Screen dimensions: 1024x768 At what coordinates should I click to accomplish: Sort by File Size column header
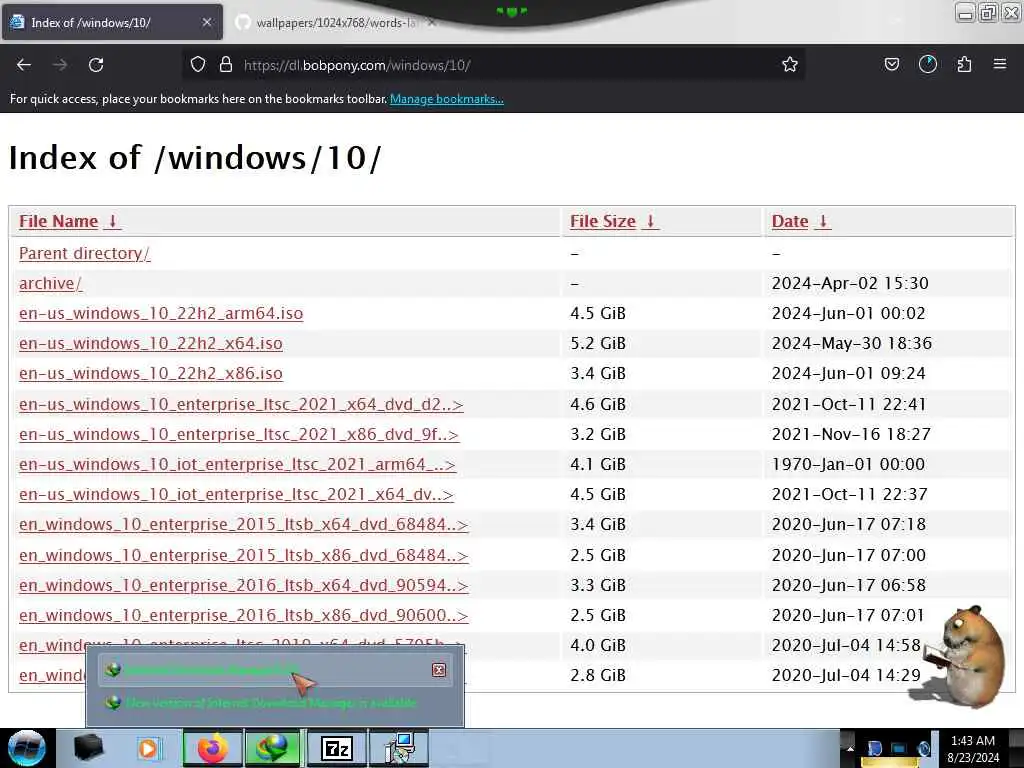[x=614, y=221]
